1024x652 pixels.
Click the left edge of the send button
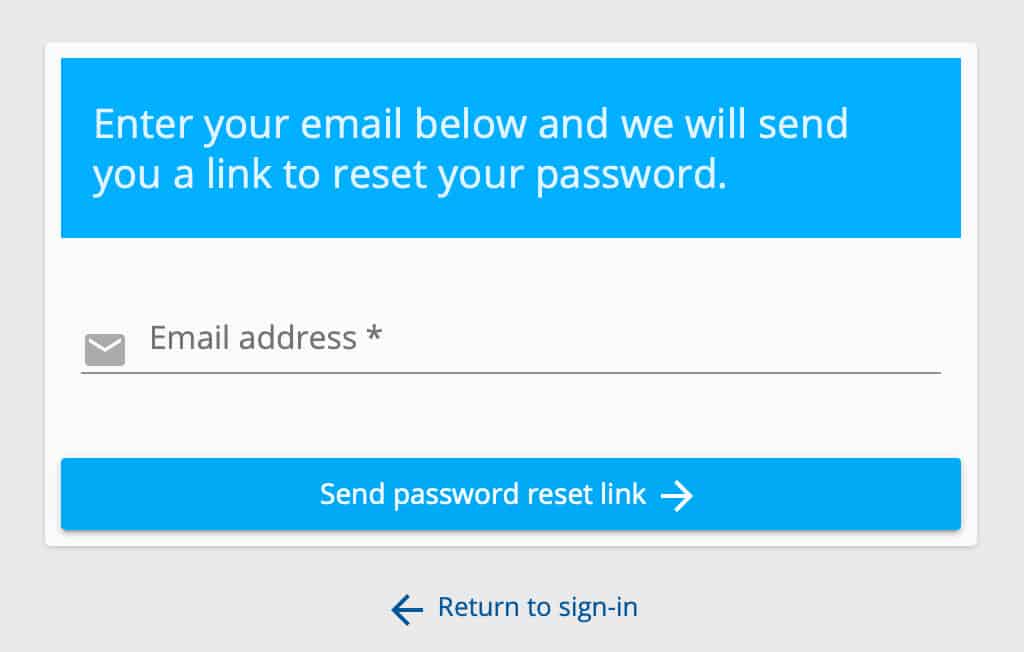(x=75, y=494)
